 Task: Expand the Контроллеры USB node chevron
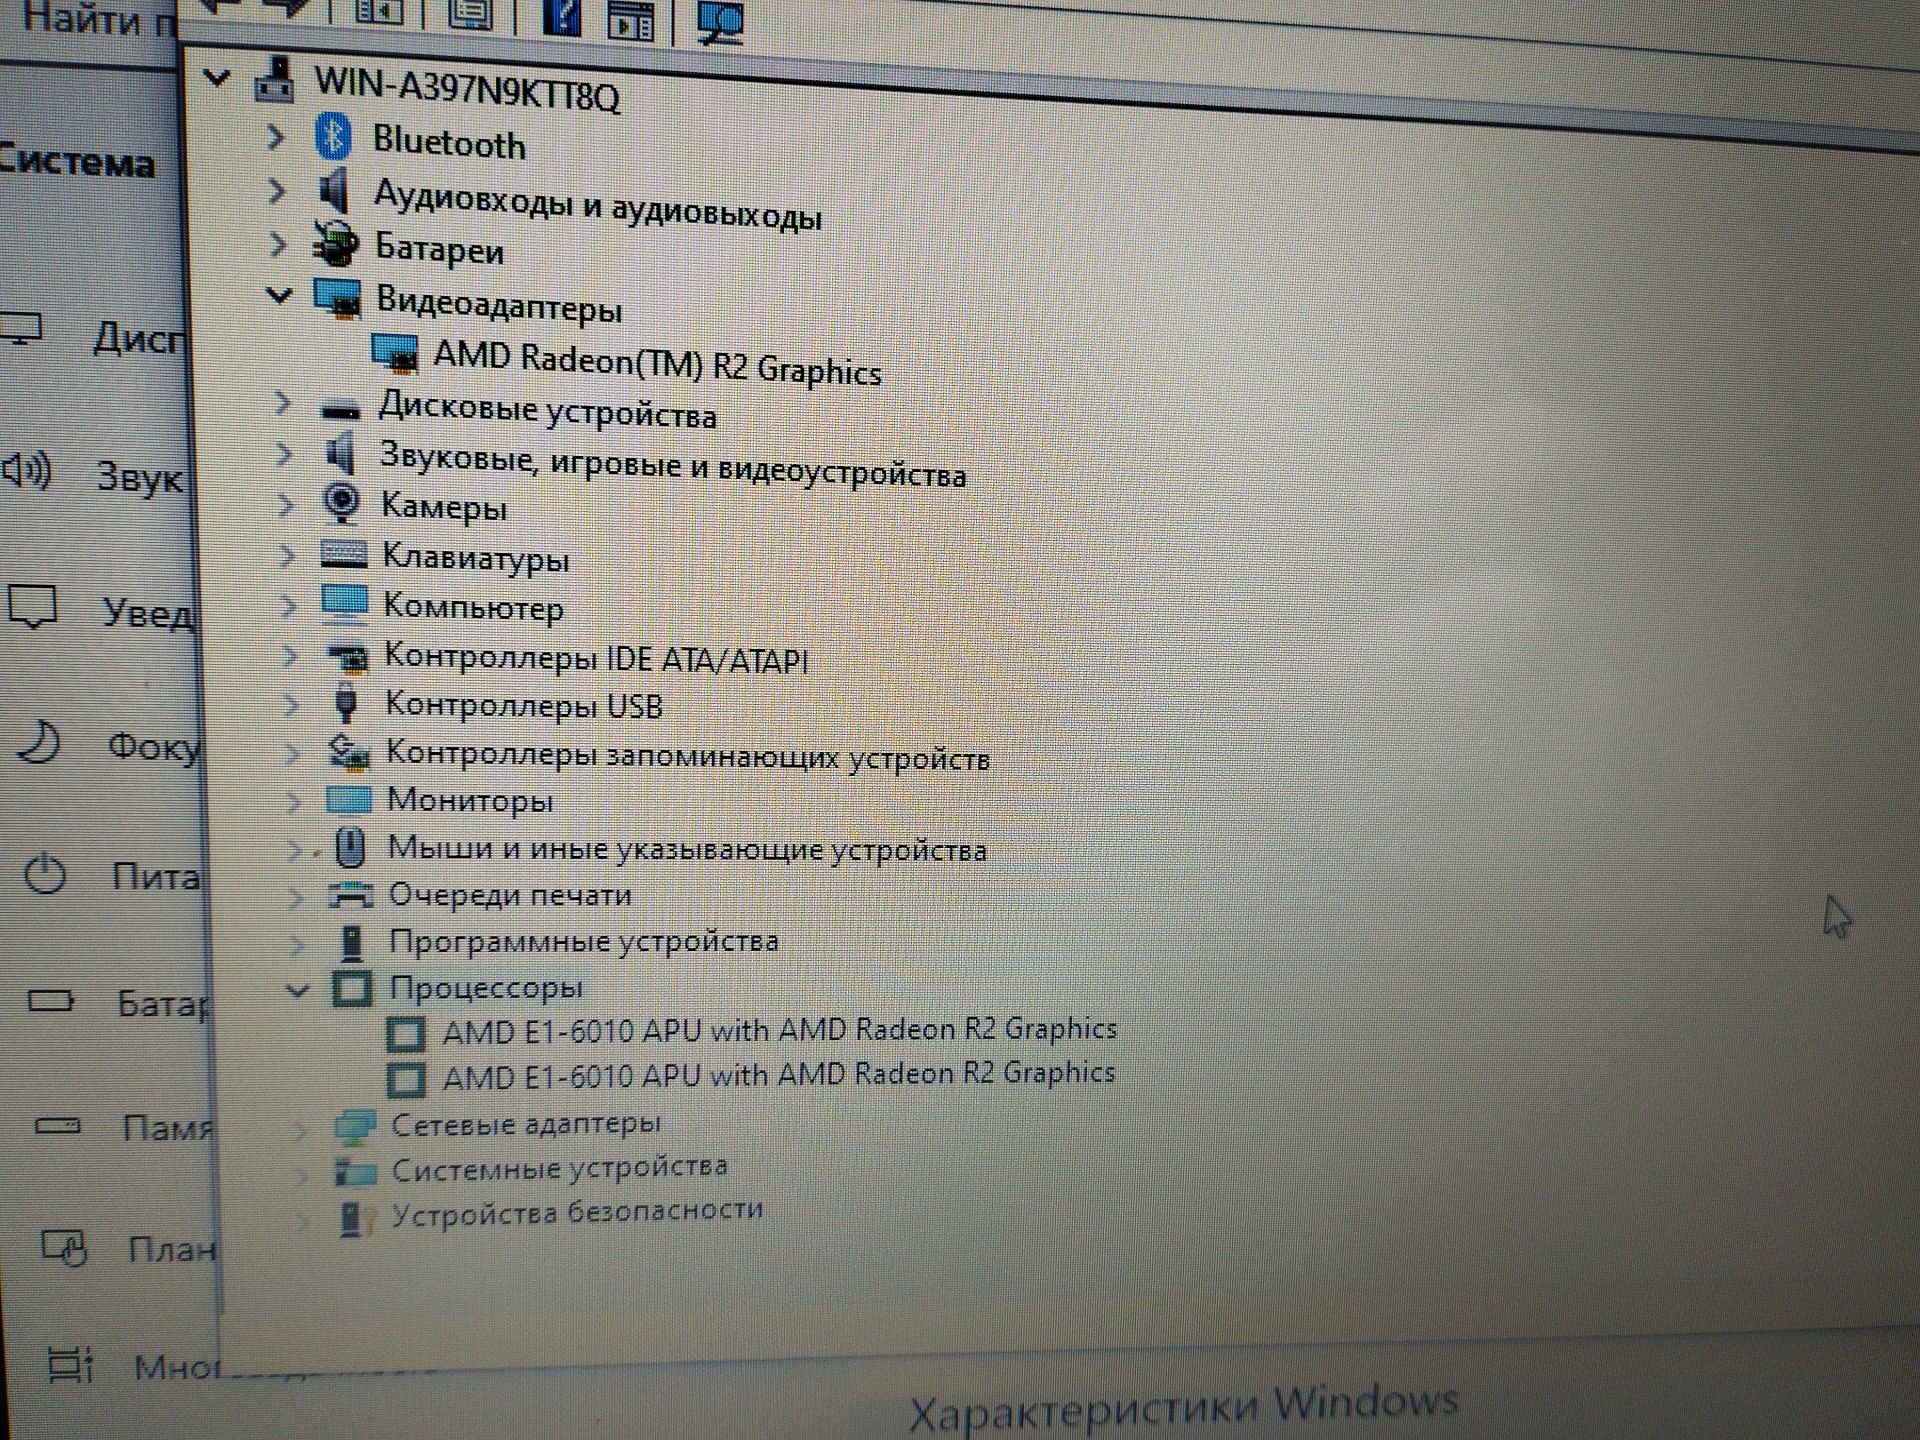[291, 705]
